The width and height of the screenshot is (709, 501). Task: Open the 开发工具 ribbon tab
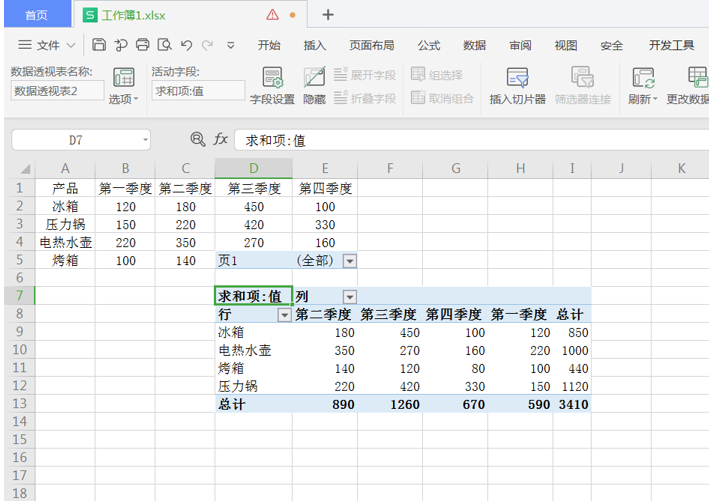pos(671,45)
